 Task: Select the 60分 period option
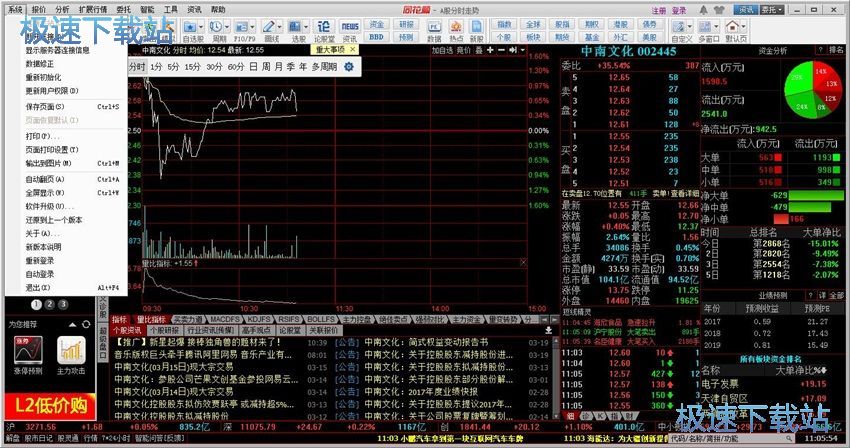(236, 67)
